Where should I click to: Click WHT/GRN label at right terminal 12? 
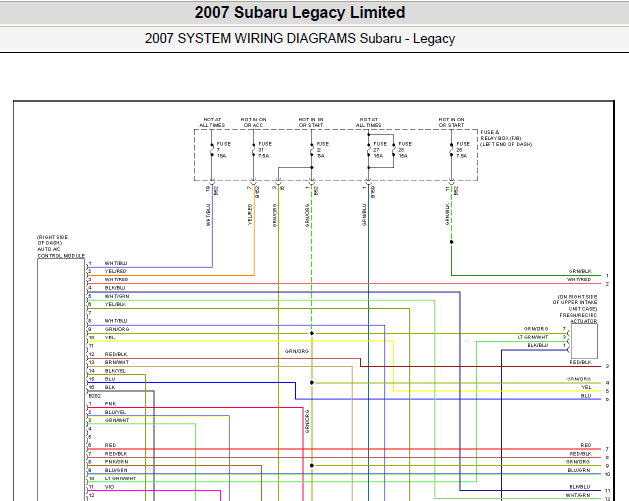click(x=578, y=495)
